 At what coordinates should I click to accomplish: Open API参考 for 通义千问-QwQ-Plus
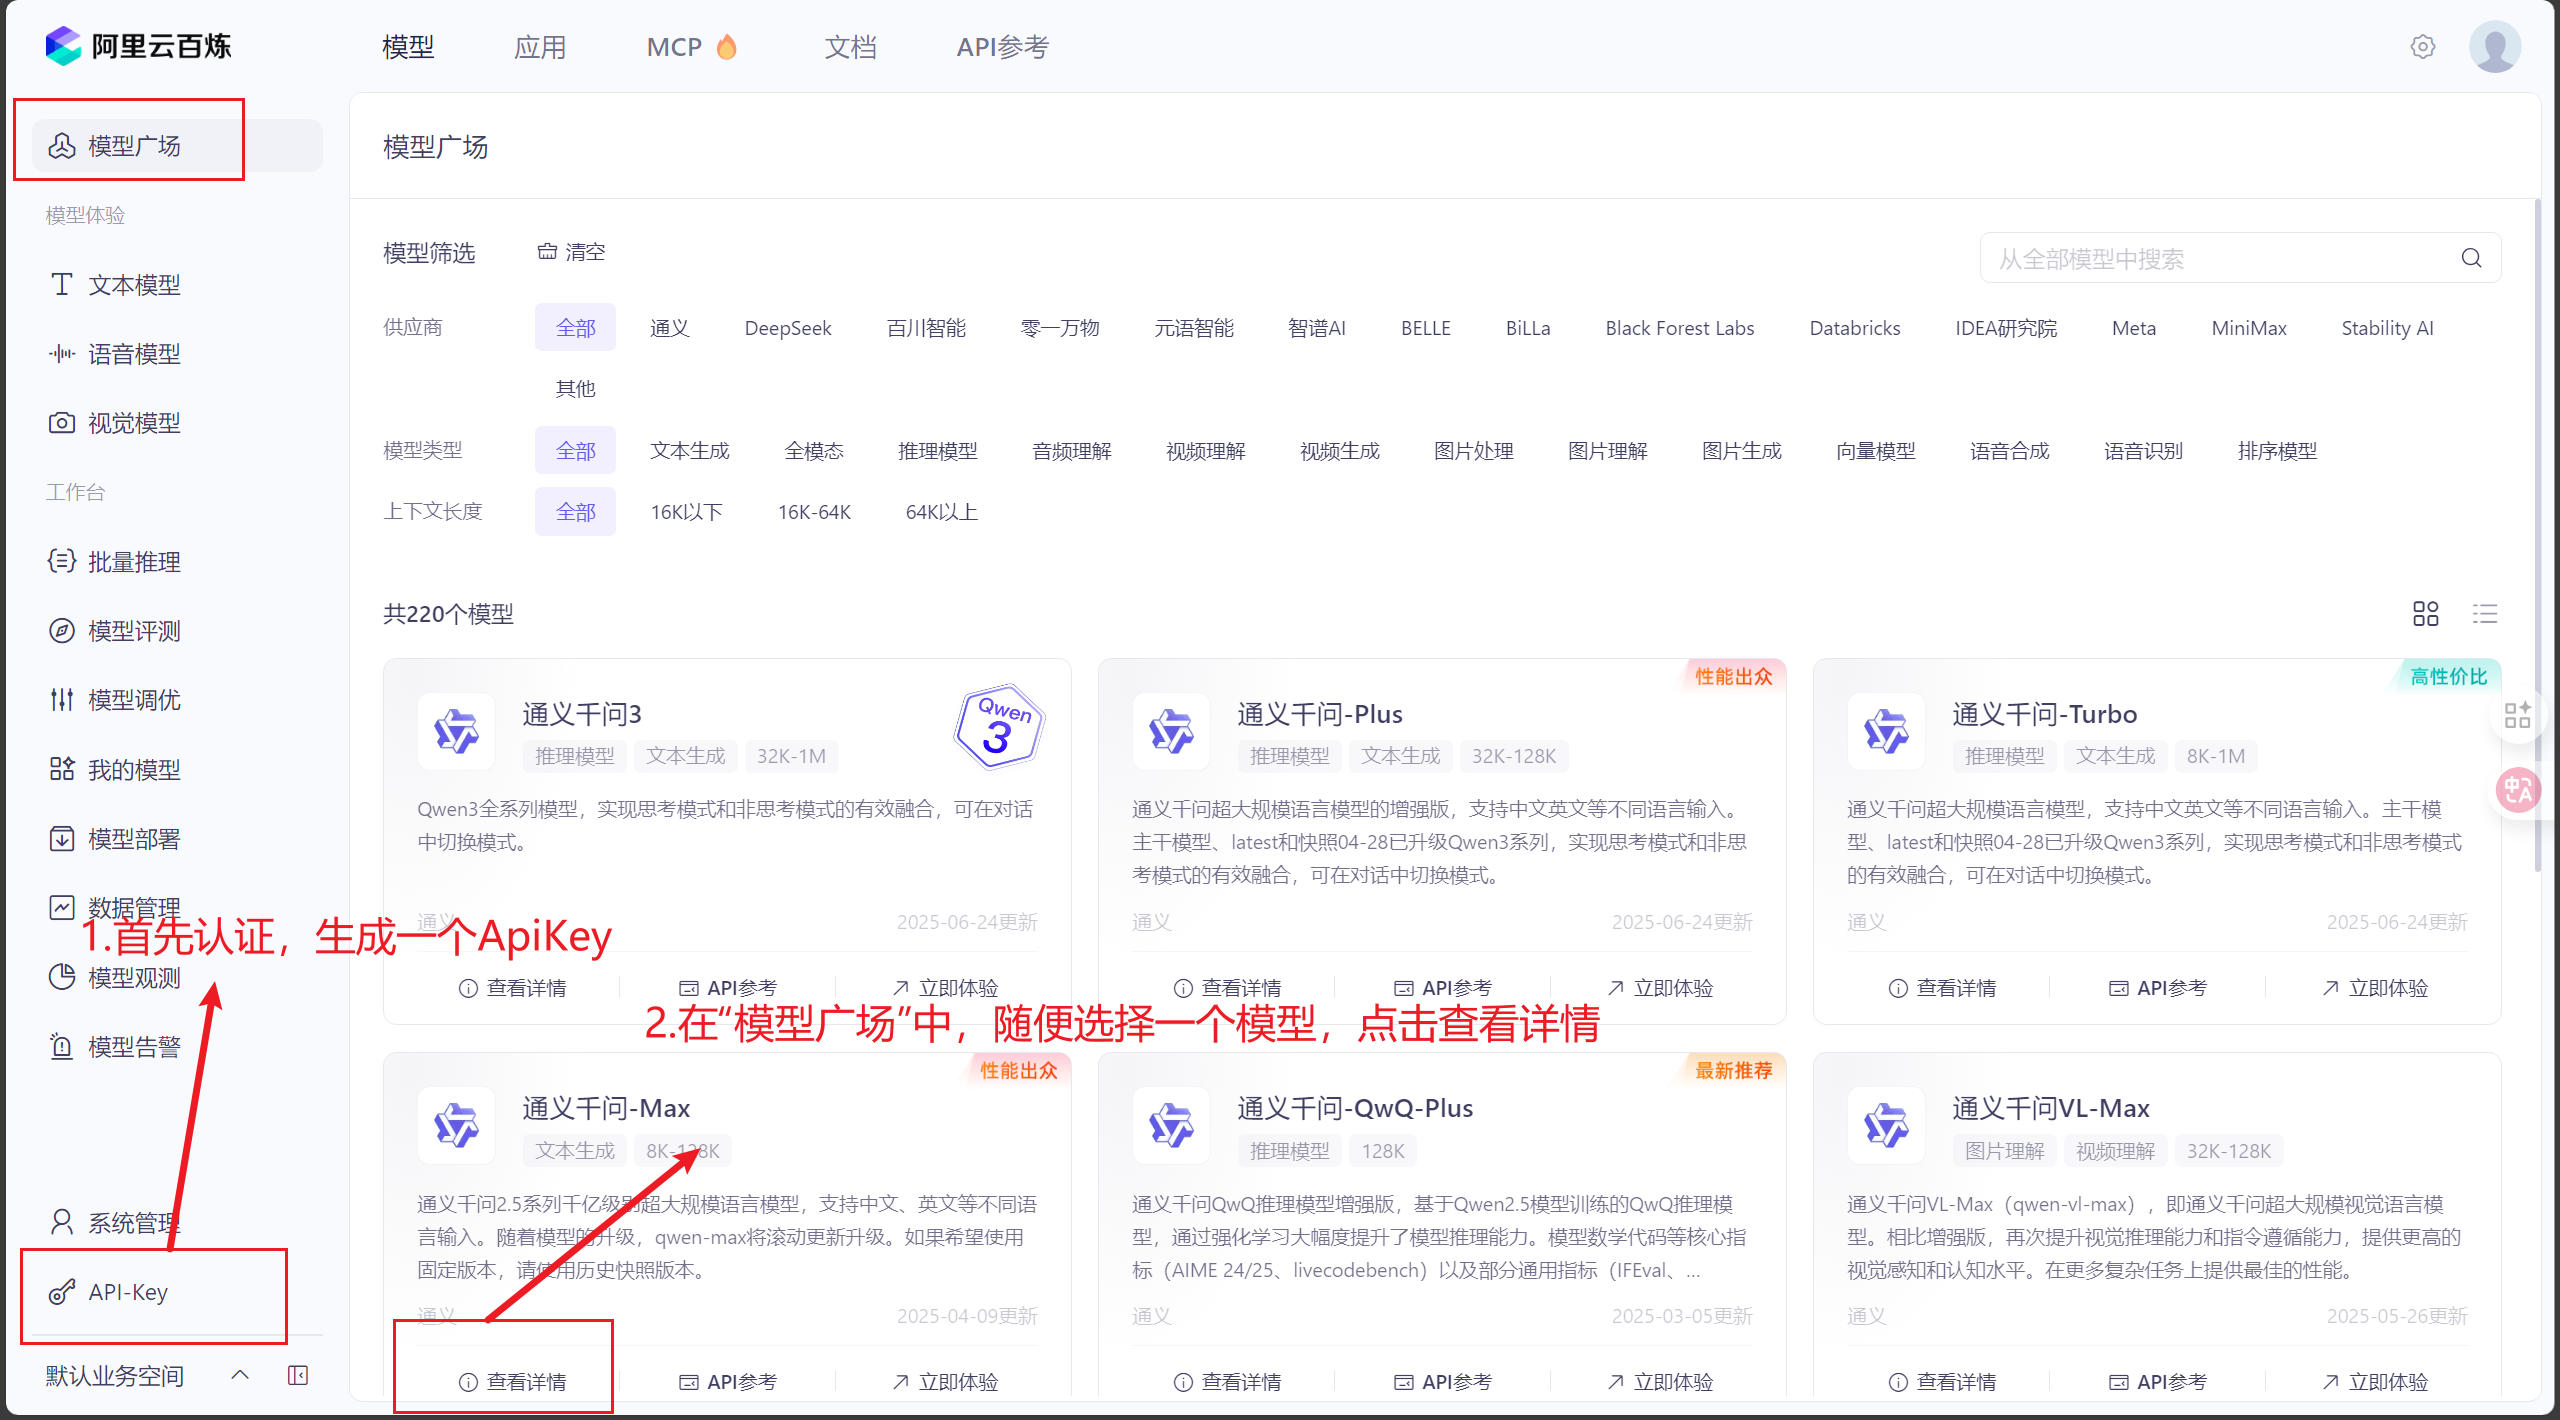[x=1443, y=1382]
